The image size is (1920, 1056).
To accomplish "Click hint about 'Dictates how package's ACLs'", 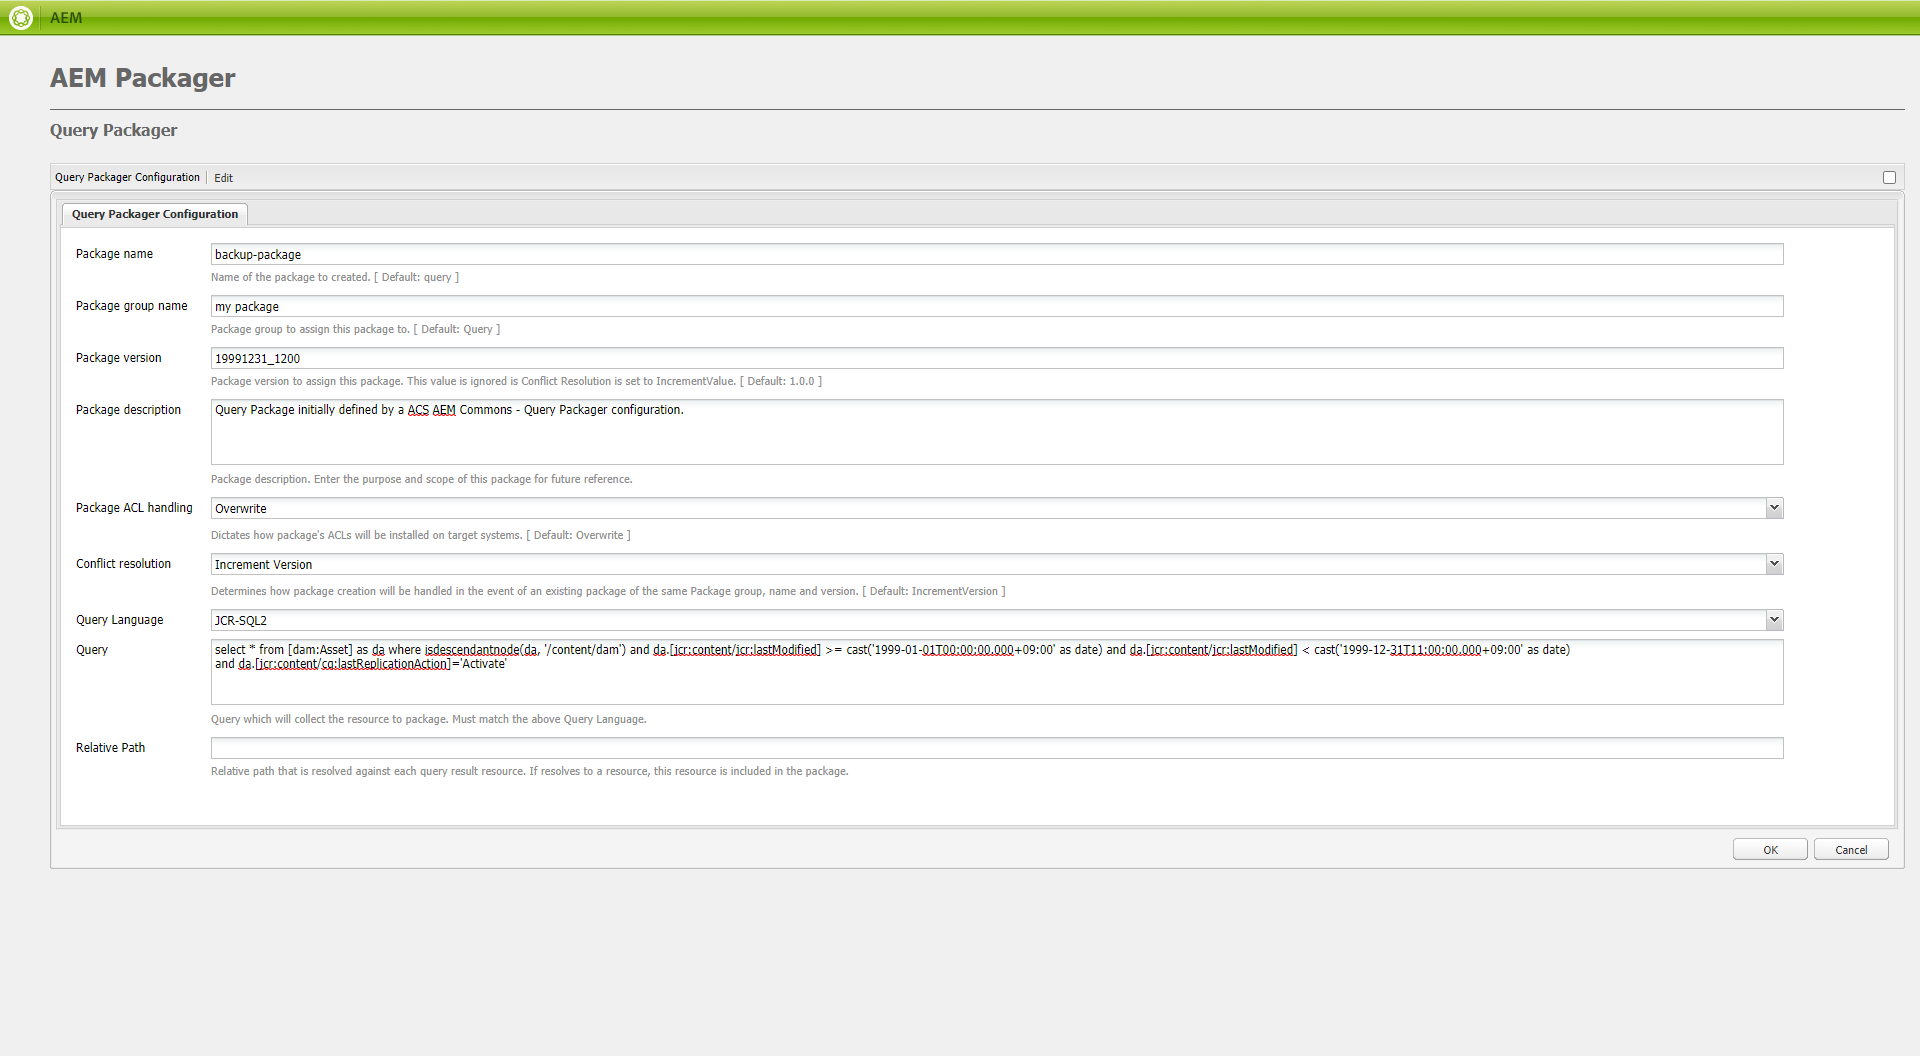I will point(421,535).
